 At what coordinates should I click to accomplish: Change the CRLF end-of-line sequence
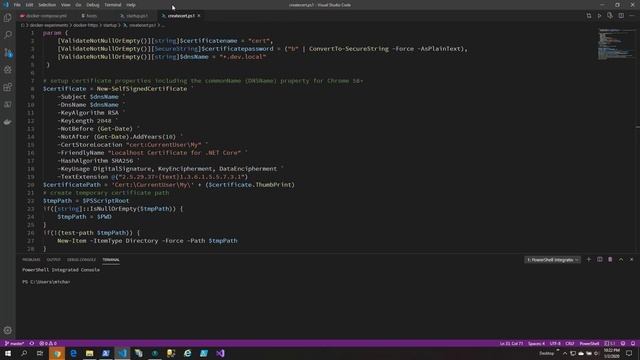[x=570, y=344]
